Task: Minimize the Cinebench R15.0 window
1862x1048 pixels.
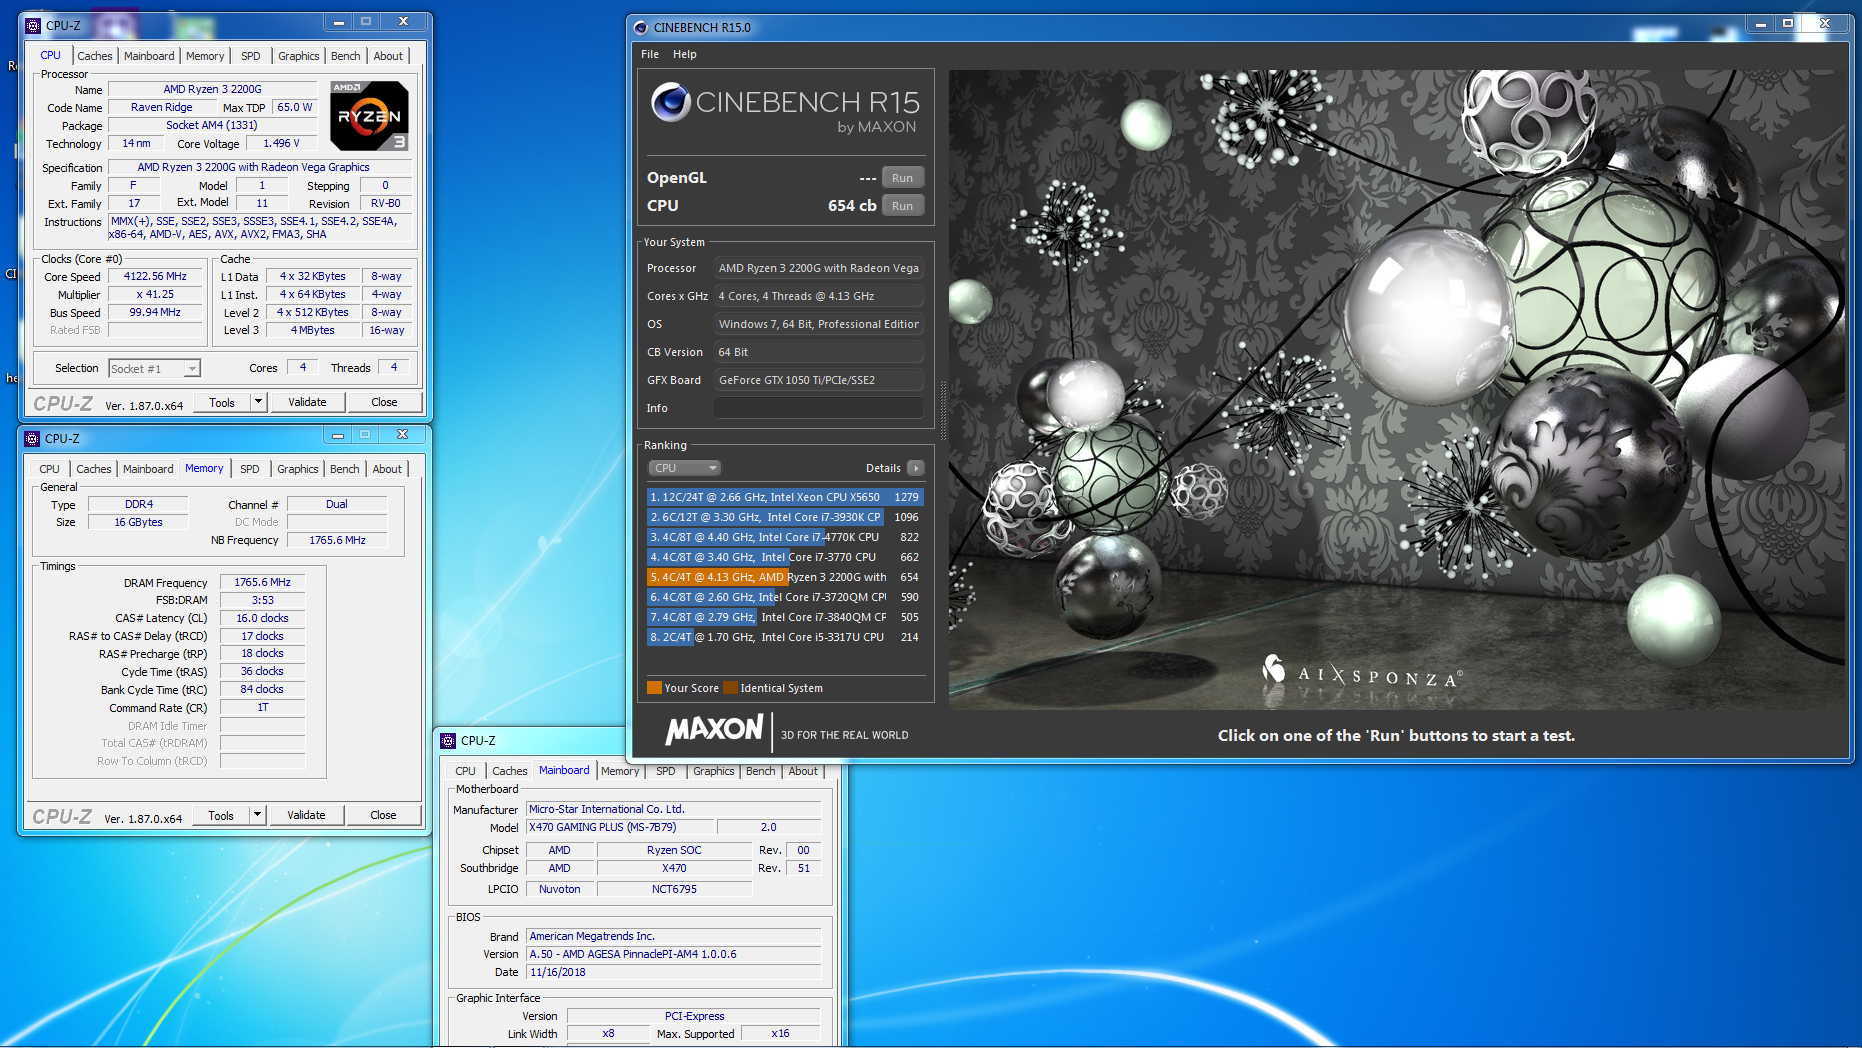Action: pos(1762,24)
